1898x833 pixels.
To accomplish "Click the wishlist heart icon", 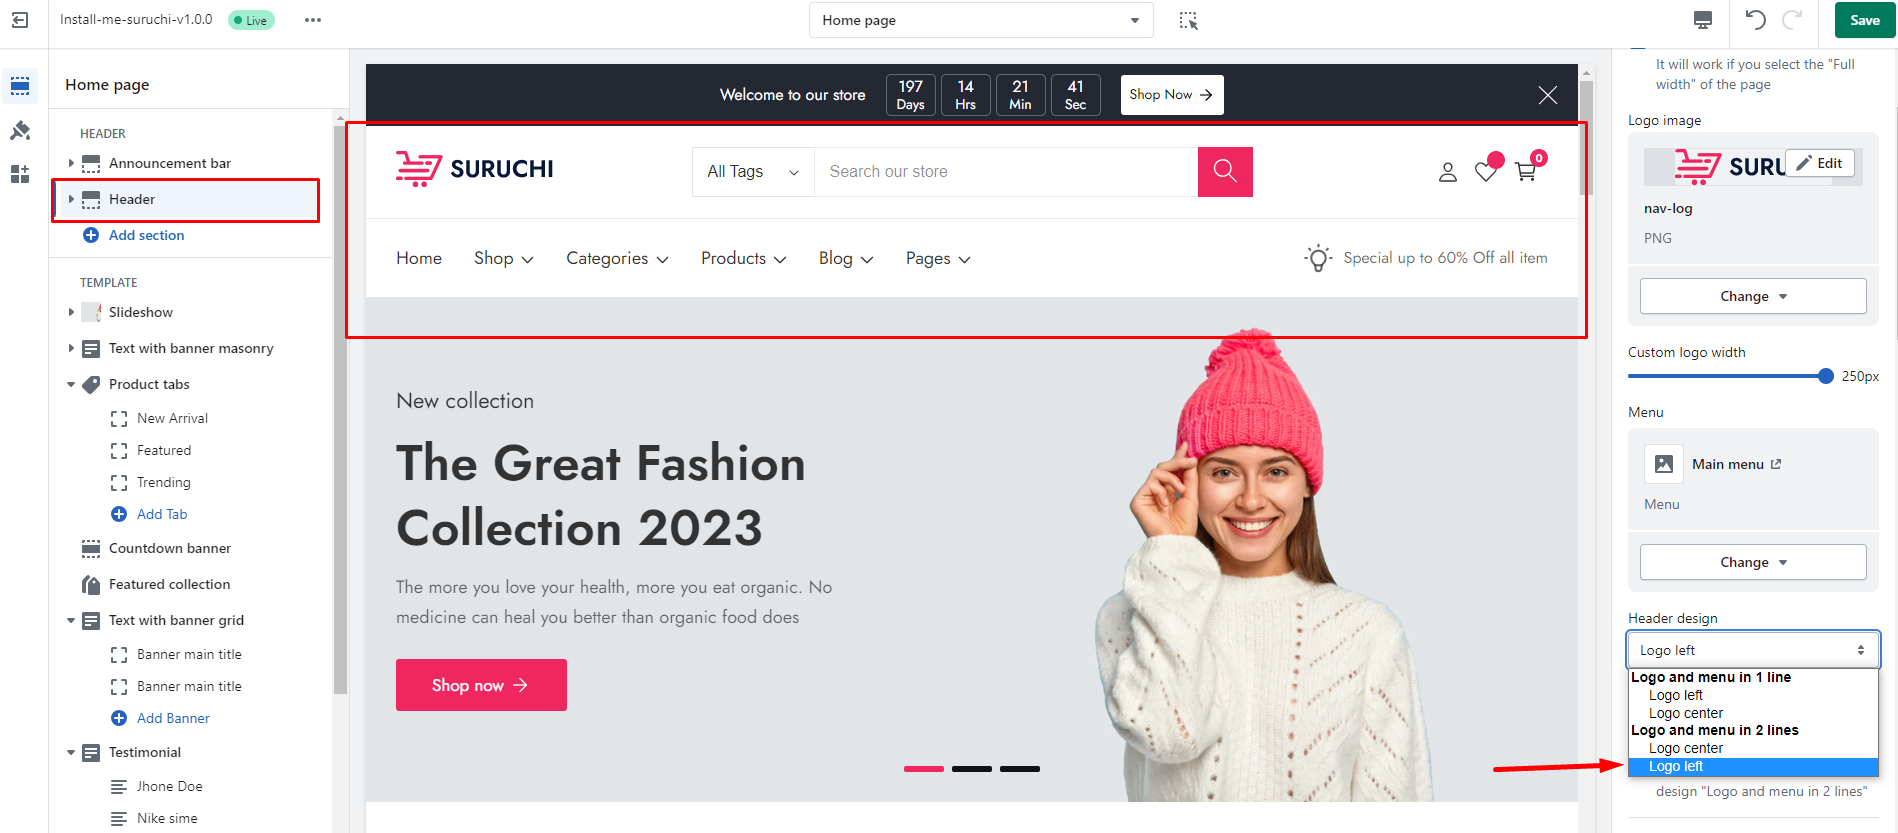I will (x=1486, y=172).
